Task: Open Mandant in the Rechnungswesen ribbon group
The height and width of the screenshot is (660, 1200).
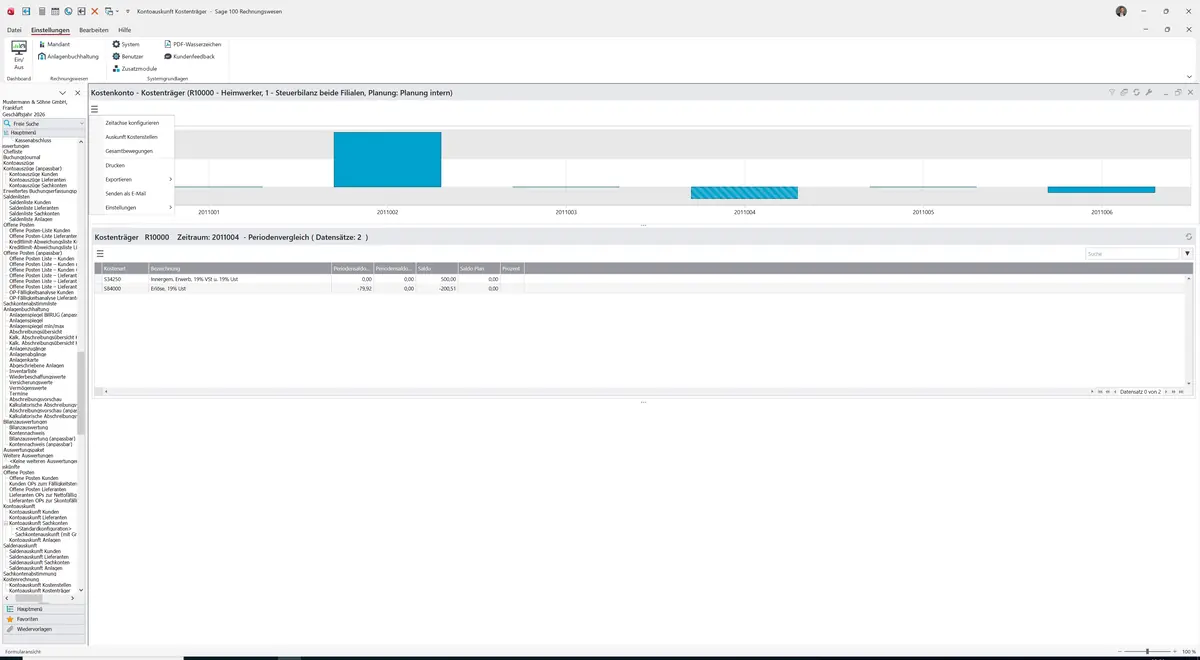Action: [x=54, y=45]
